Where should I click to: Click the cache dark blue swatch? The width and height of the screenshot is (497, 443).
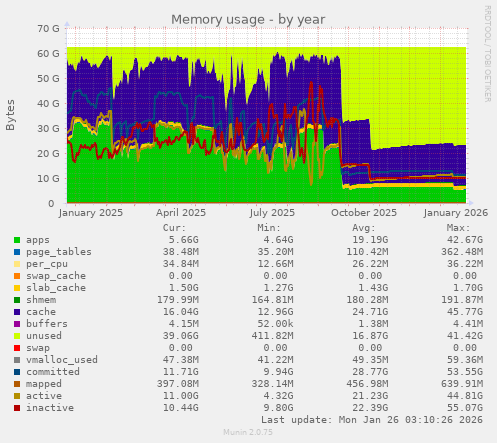17,312
